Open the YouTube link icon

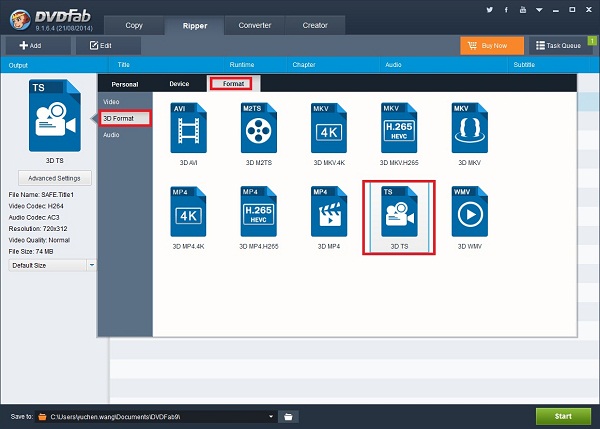tap(523, 10)
